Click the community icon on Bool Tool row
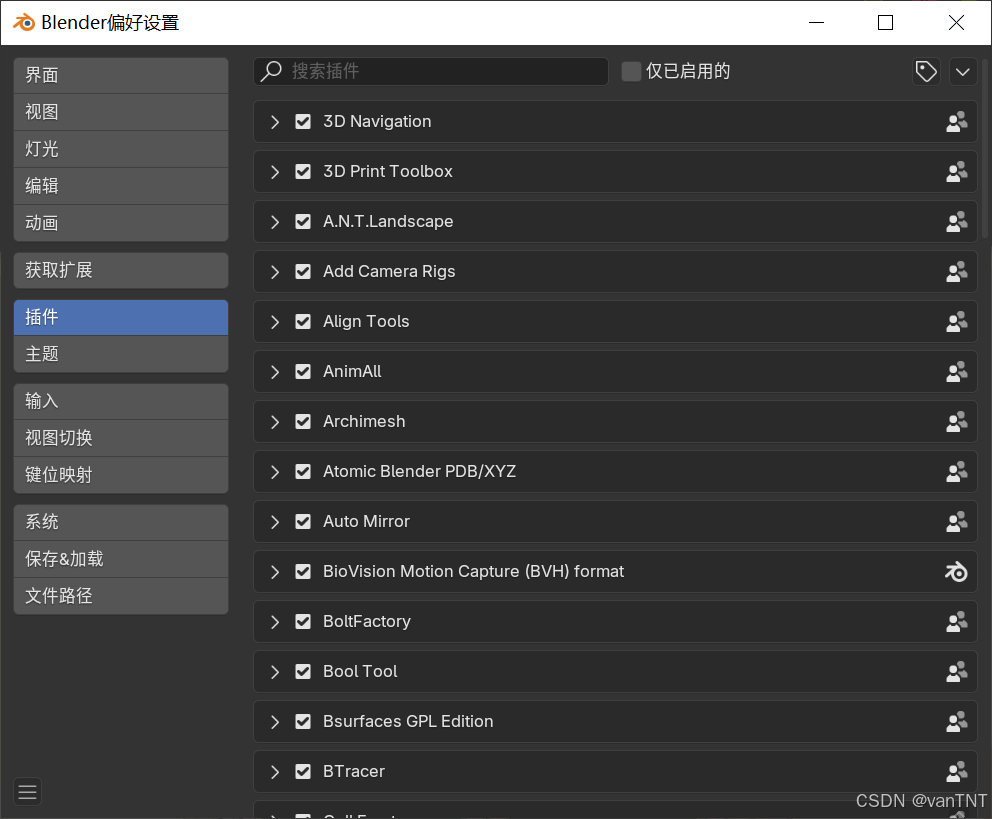 pos(957,672)
